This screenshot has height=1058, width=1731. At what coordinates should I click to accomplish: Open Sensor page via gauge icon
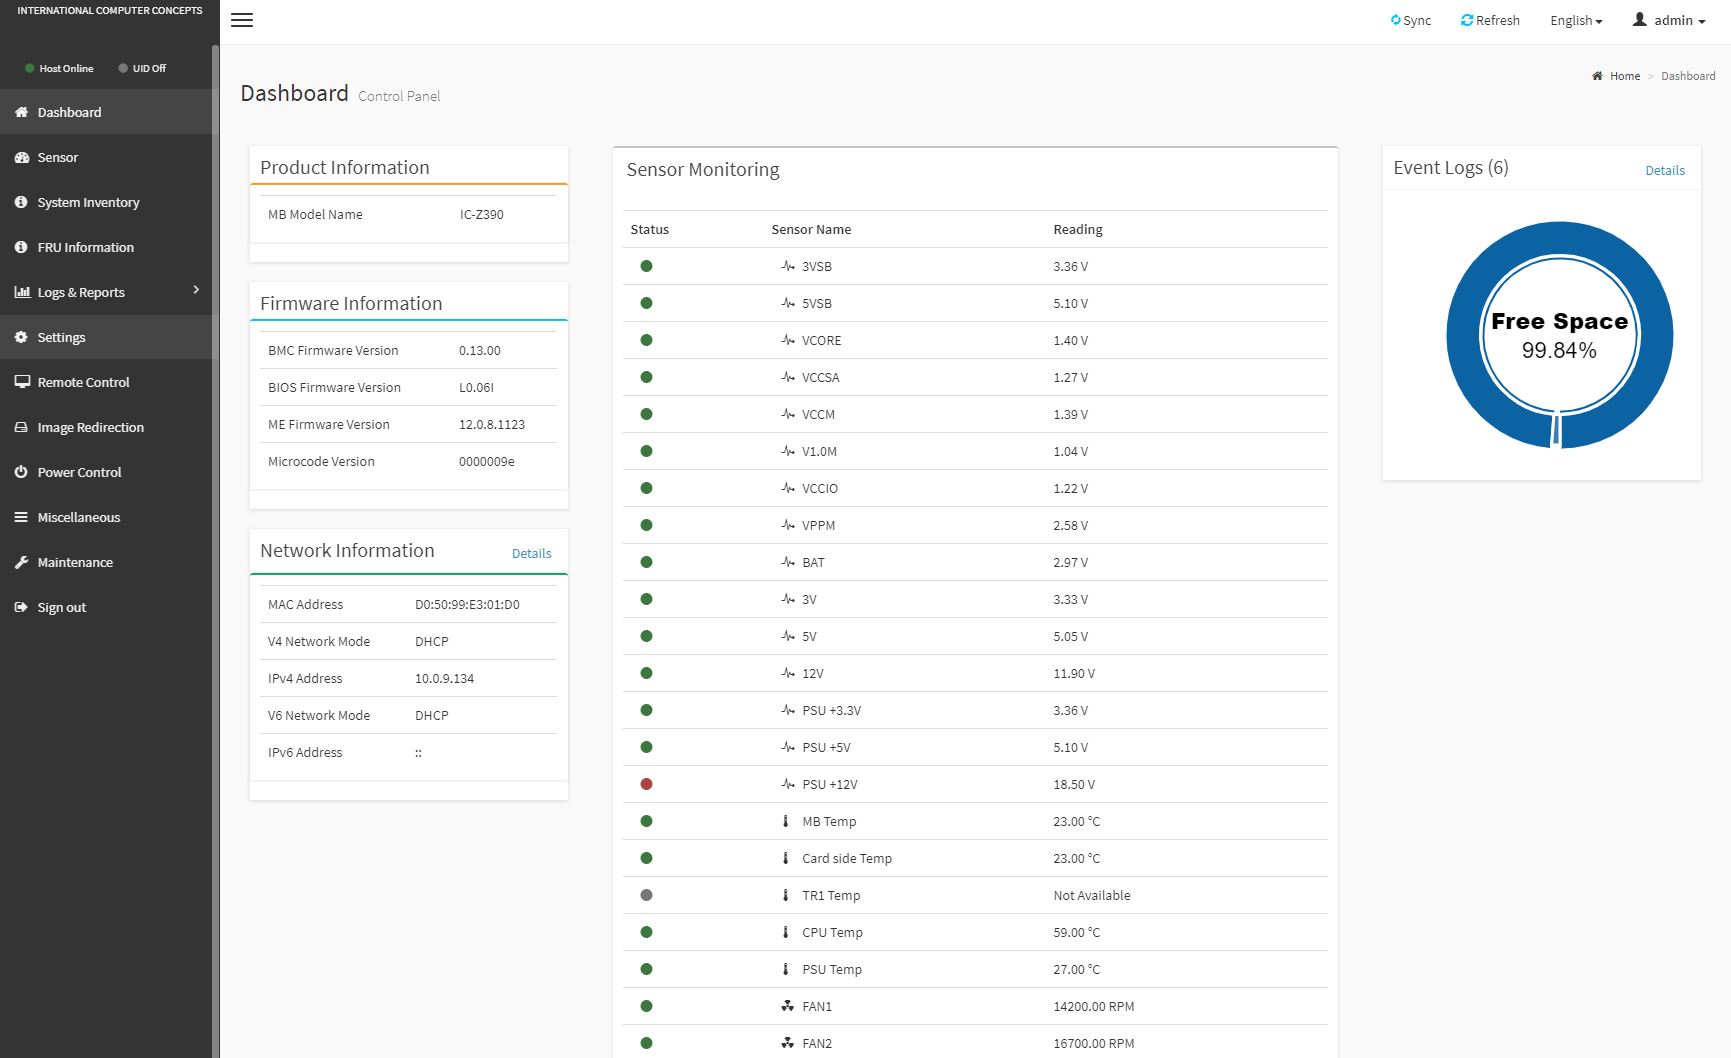[x=21, y=158]
